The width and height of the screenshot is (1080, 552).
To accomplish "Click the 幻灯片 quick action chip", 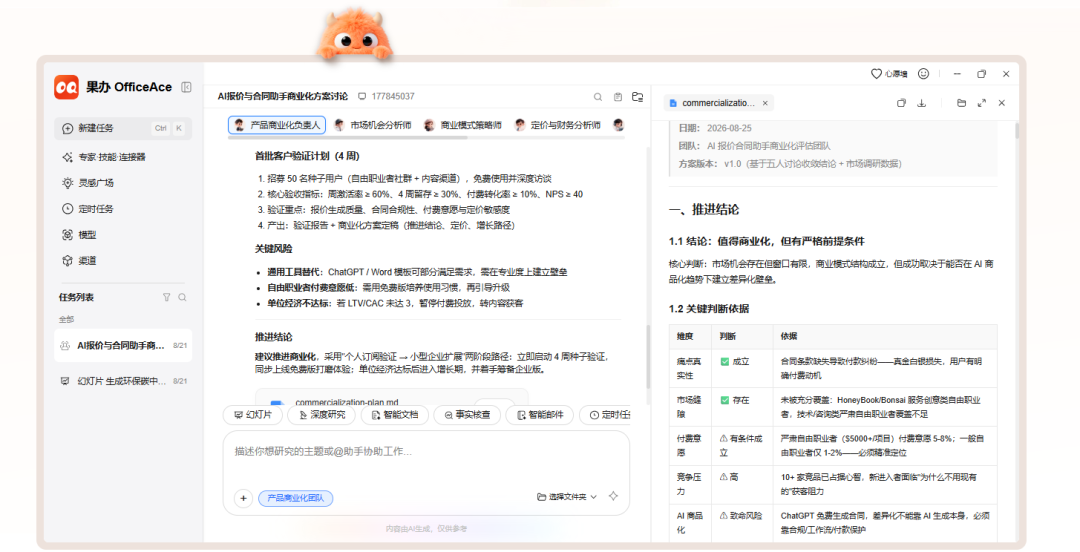I will coord(253,415).
